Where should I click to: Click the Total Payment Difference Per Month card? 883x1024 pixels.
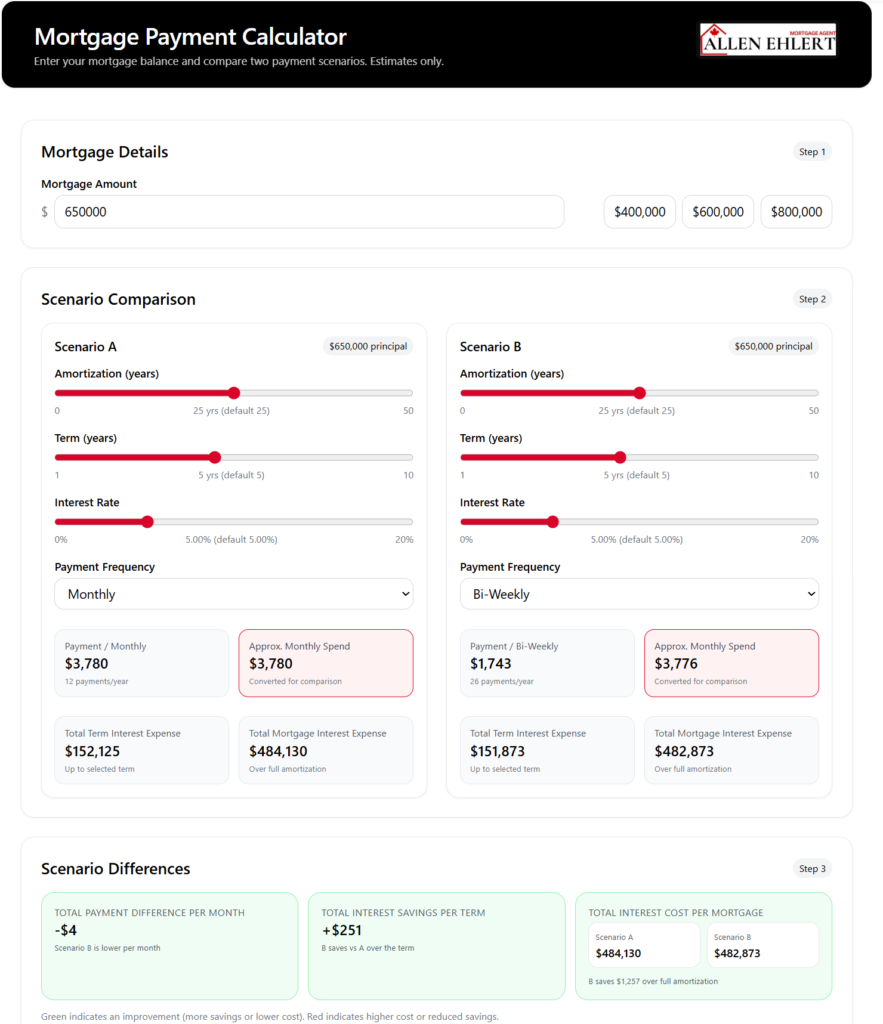tap(169, 945)
